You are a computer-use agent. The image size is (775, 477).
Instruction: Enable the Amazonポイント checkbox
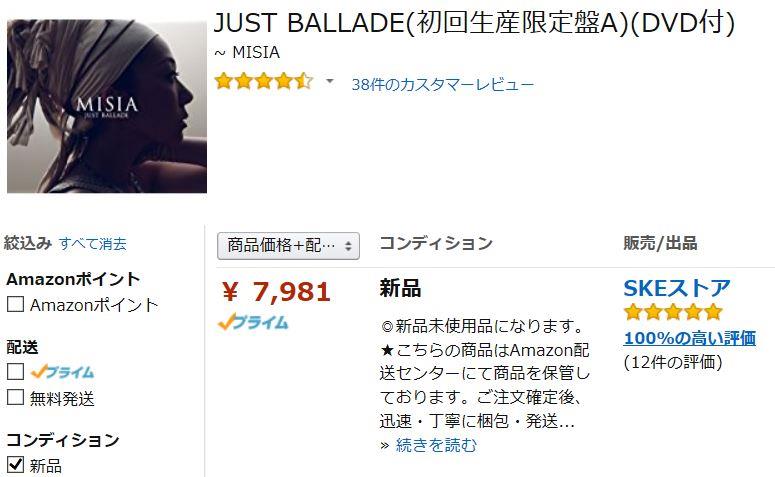(15, 304)
